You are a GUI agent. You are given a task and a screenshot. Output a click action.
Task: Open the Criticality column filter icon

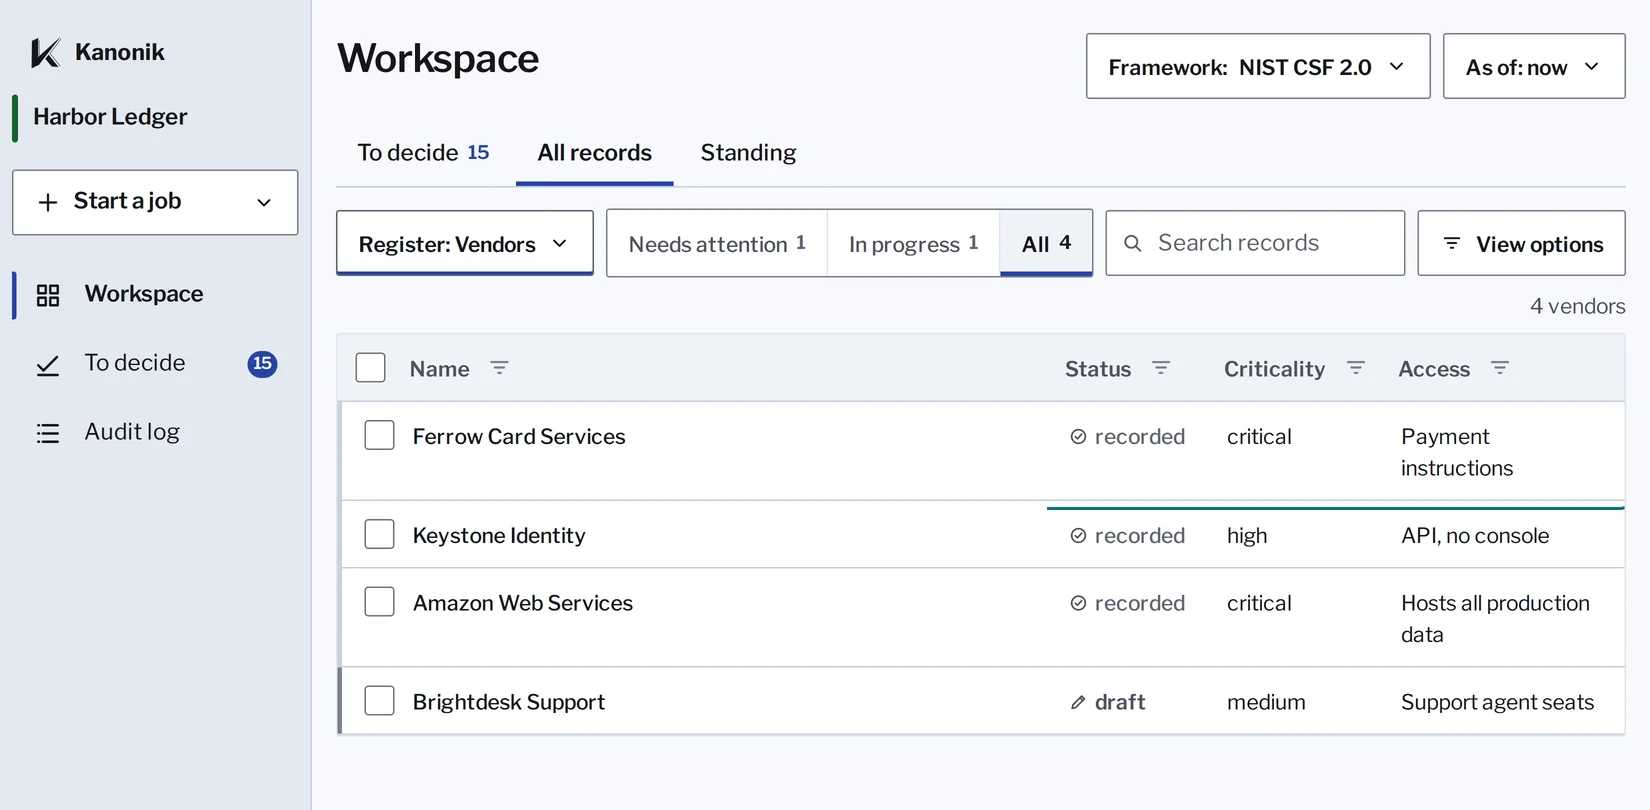(x=1356, y=368)
